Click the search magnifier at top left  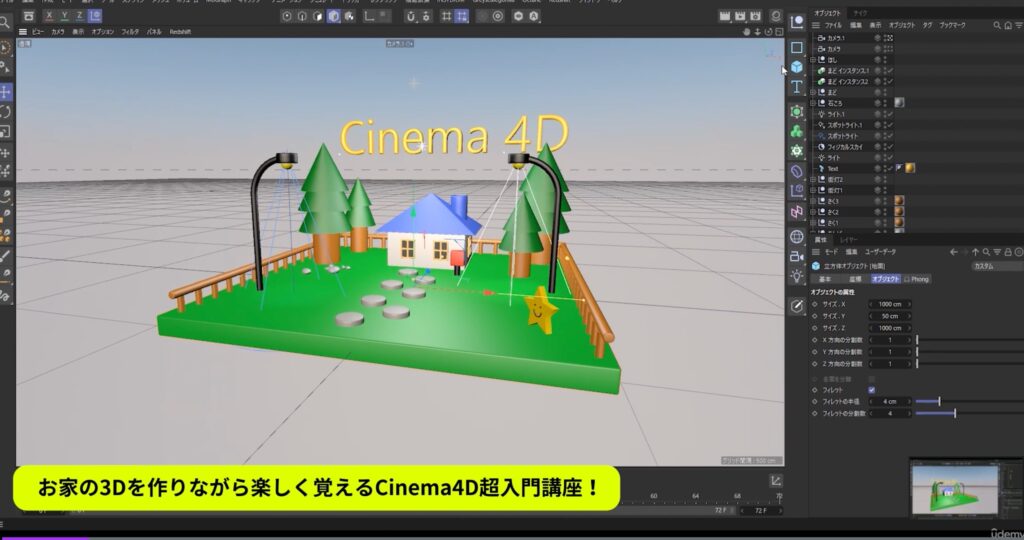pyautogui.click(x=5, y=23)
